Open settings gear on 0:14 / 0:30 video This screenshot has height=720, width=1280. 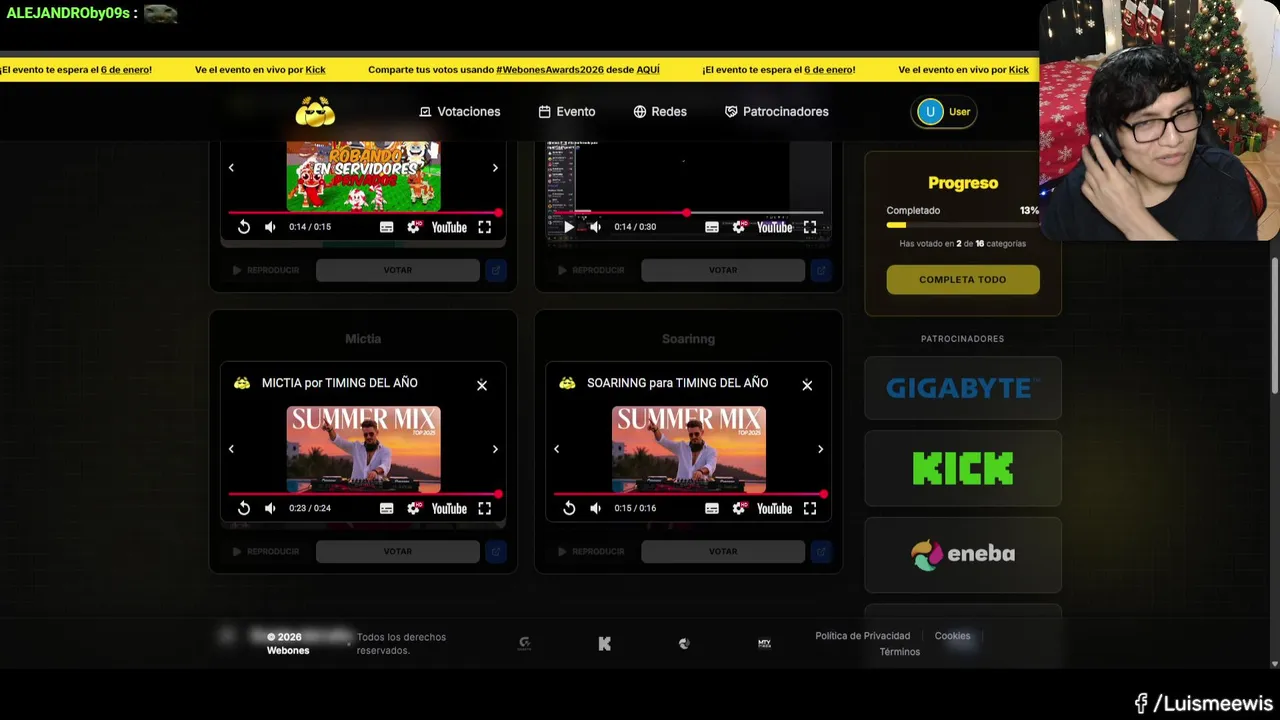point(739,227)
